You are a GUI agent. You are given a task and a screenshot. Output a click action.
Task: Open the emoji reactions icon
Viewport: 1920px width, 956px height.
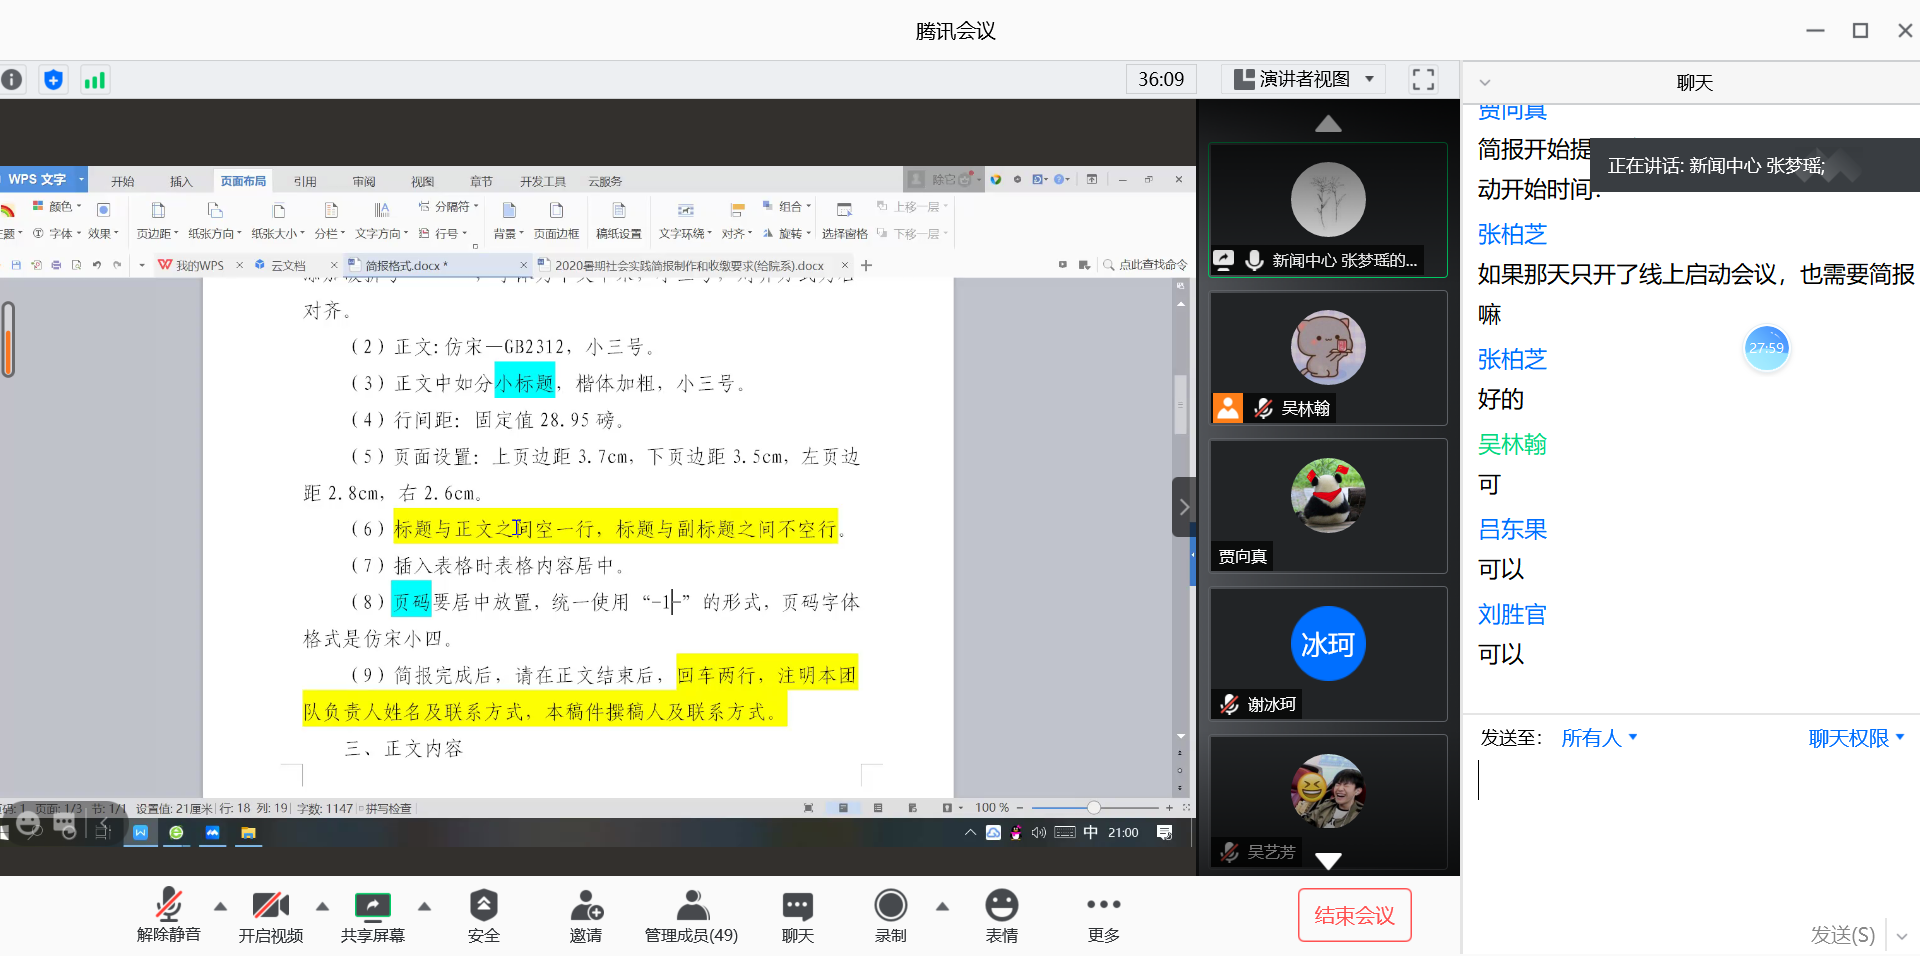point(1001,915)
